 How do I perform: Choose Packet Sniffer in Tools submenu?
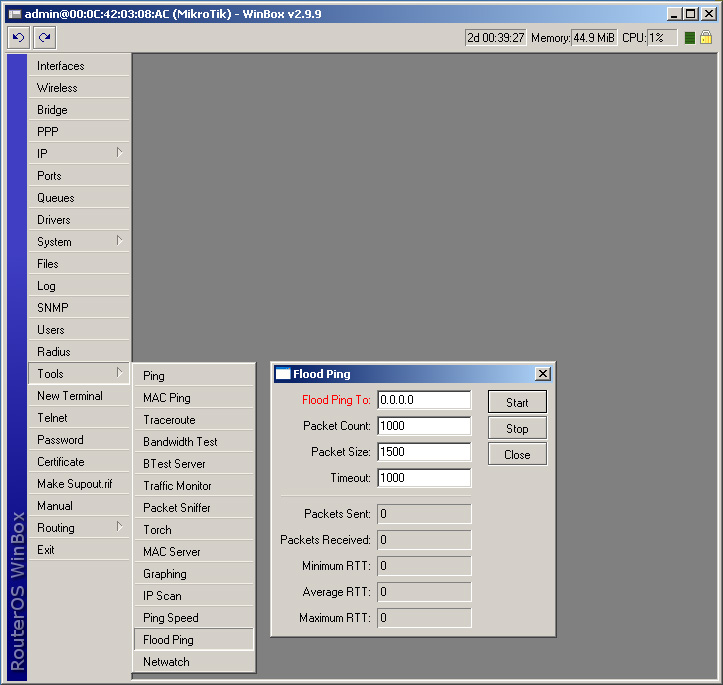194,508
